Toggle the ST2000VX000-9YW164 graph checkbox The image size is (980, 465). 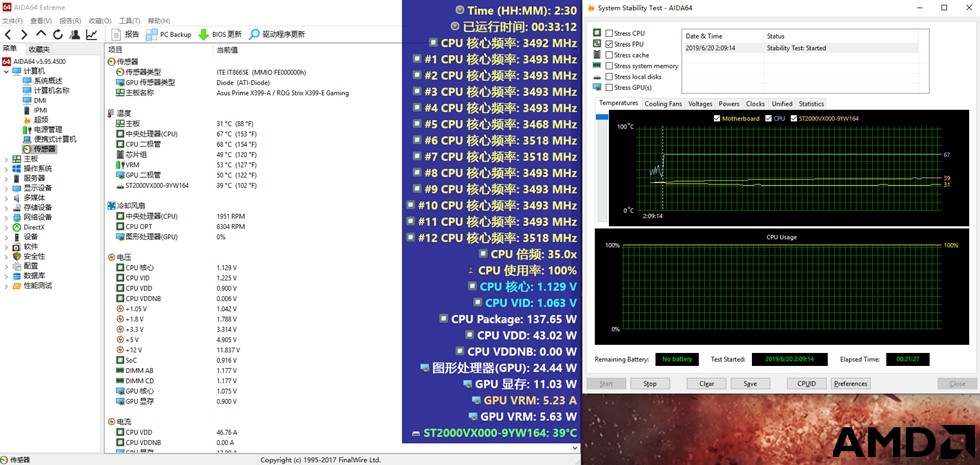[794, 118]
